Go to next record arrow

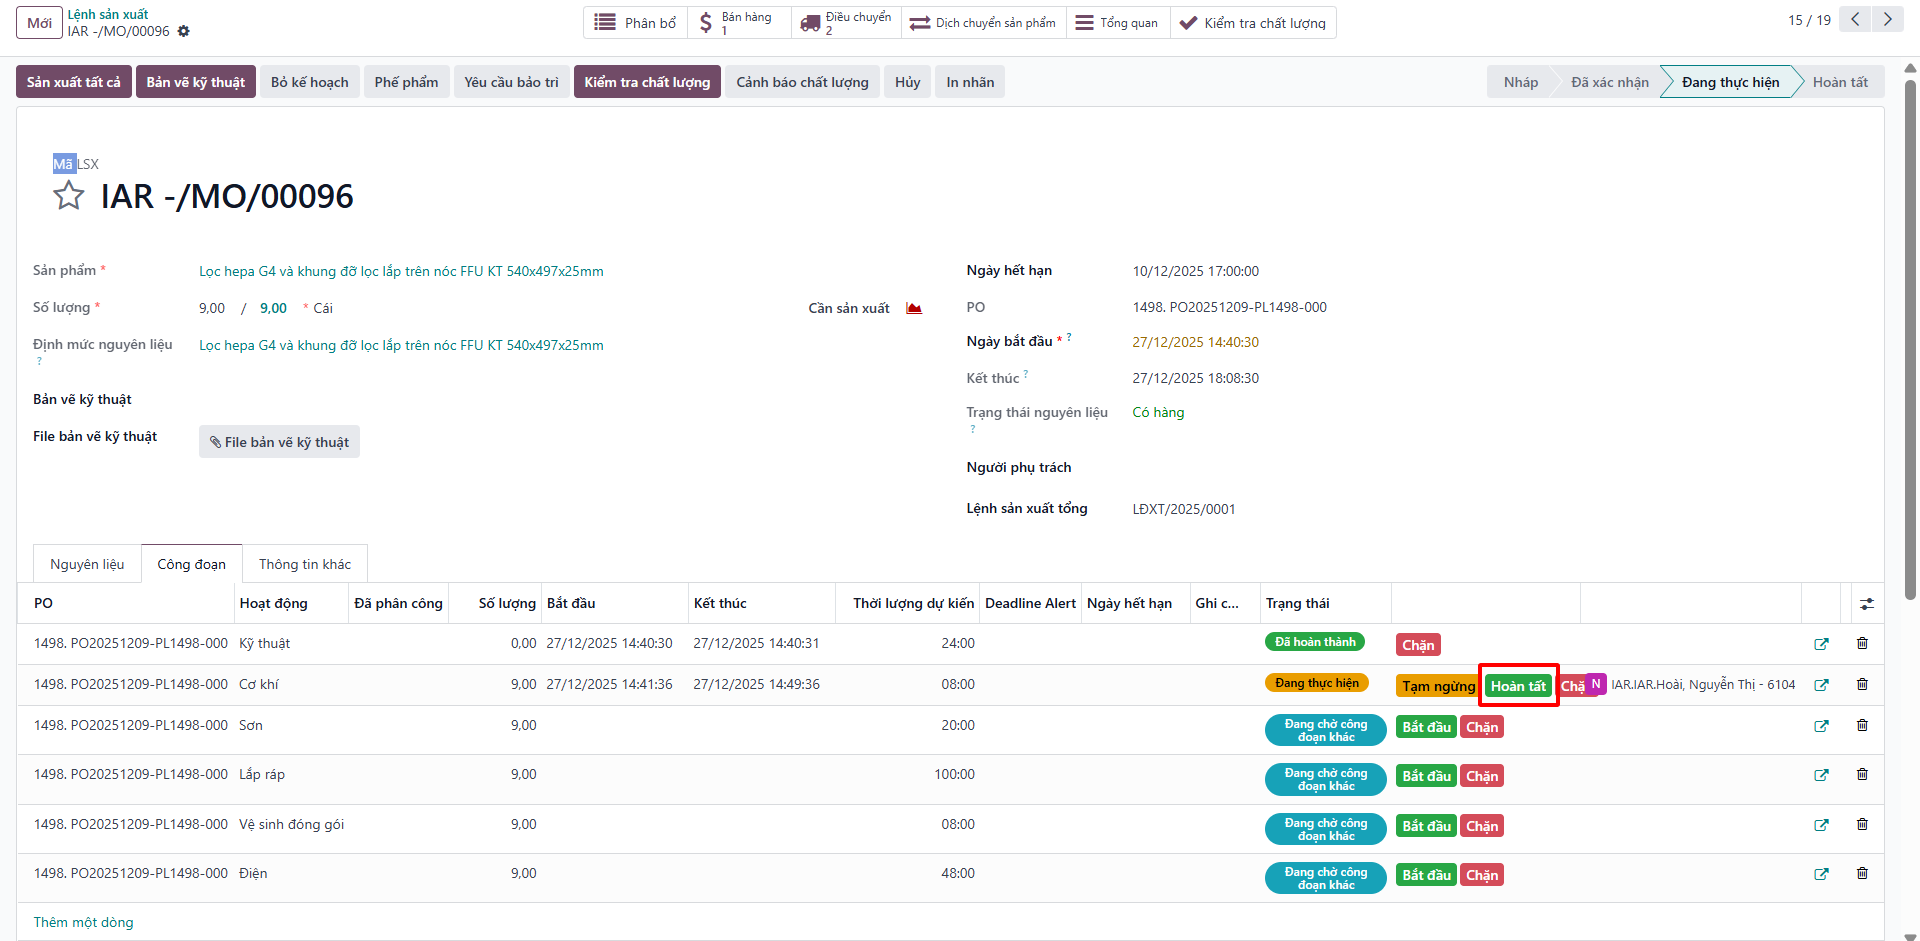[1888, 20]
